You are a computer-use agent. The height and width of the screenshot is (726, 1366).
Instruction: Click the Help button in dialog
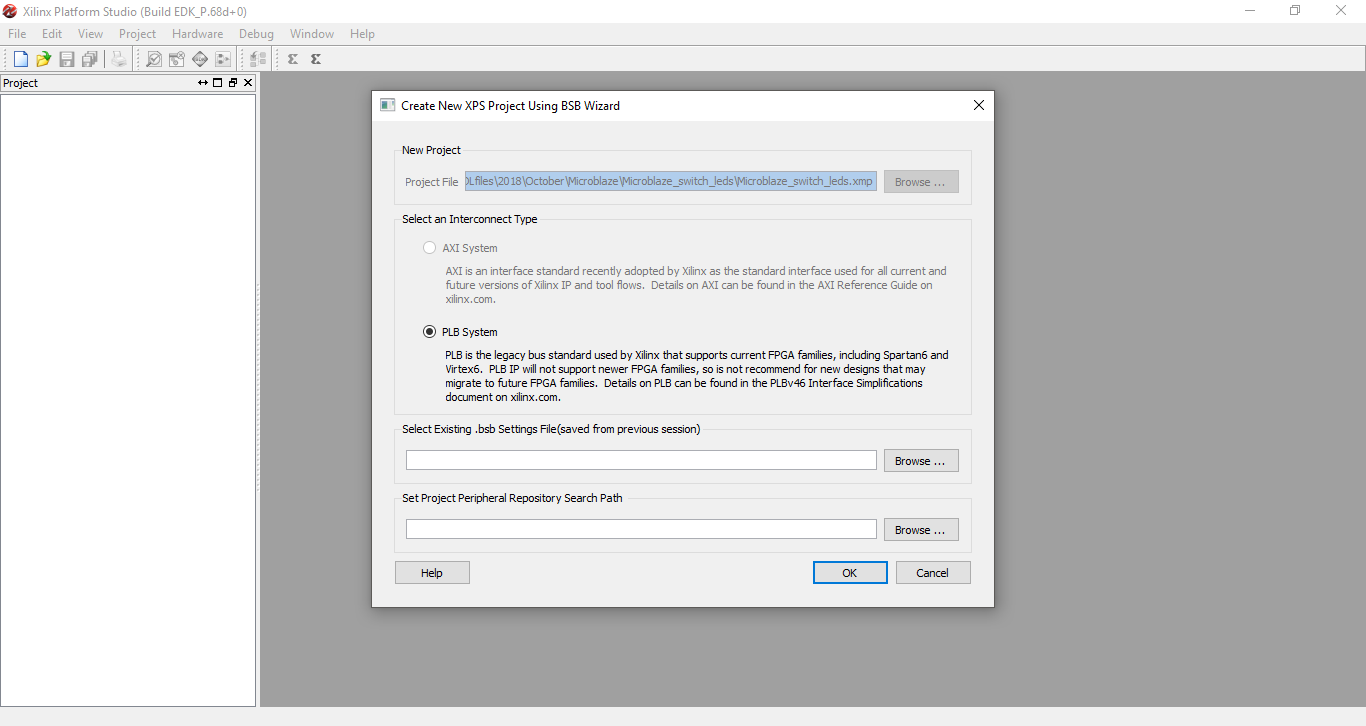click(x=432, y=573)
